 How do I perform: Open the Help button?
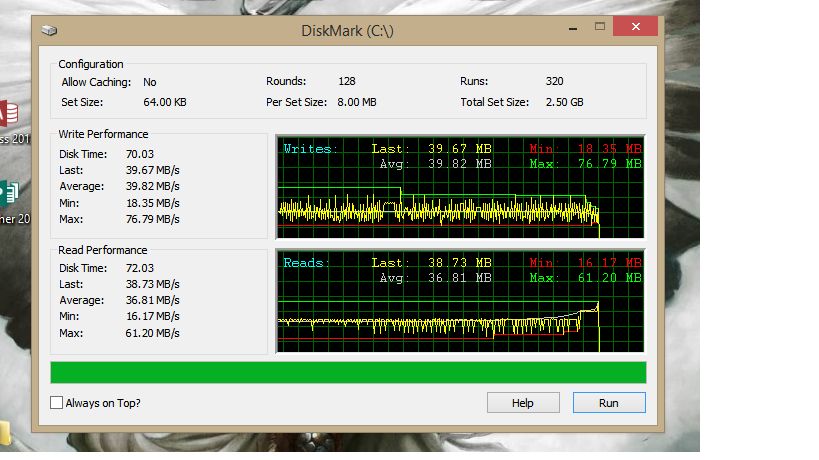523,403
